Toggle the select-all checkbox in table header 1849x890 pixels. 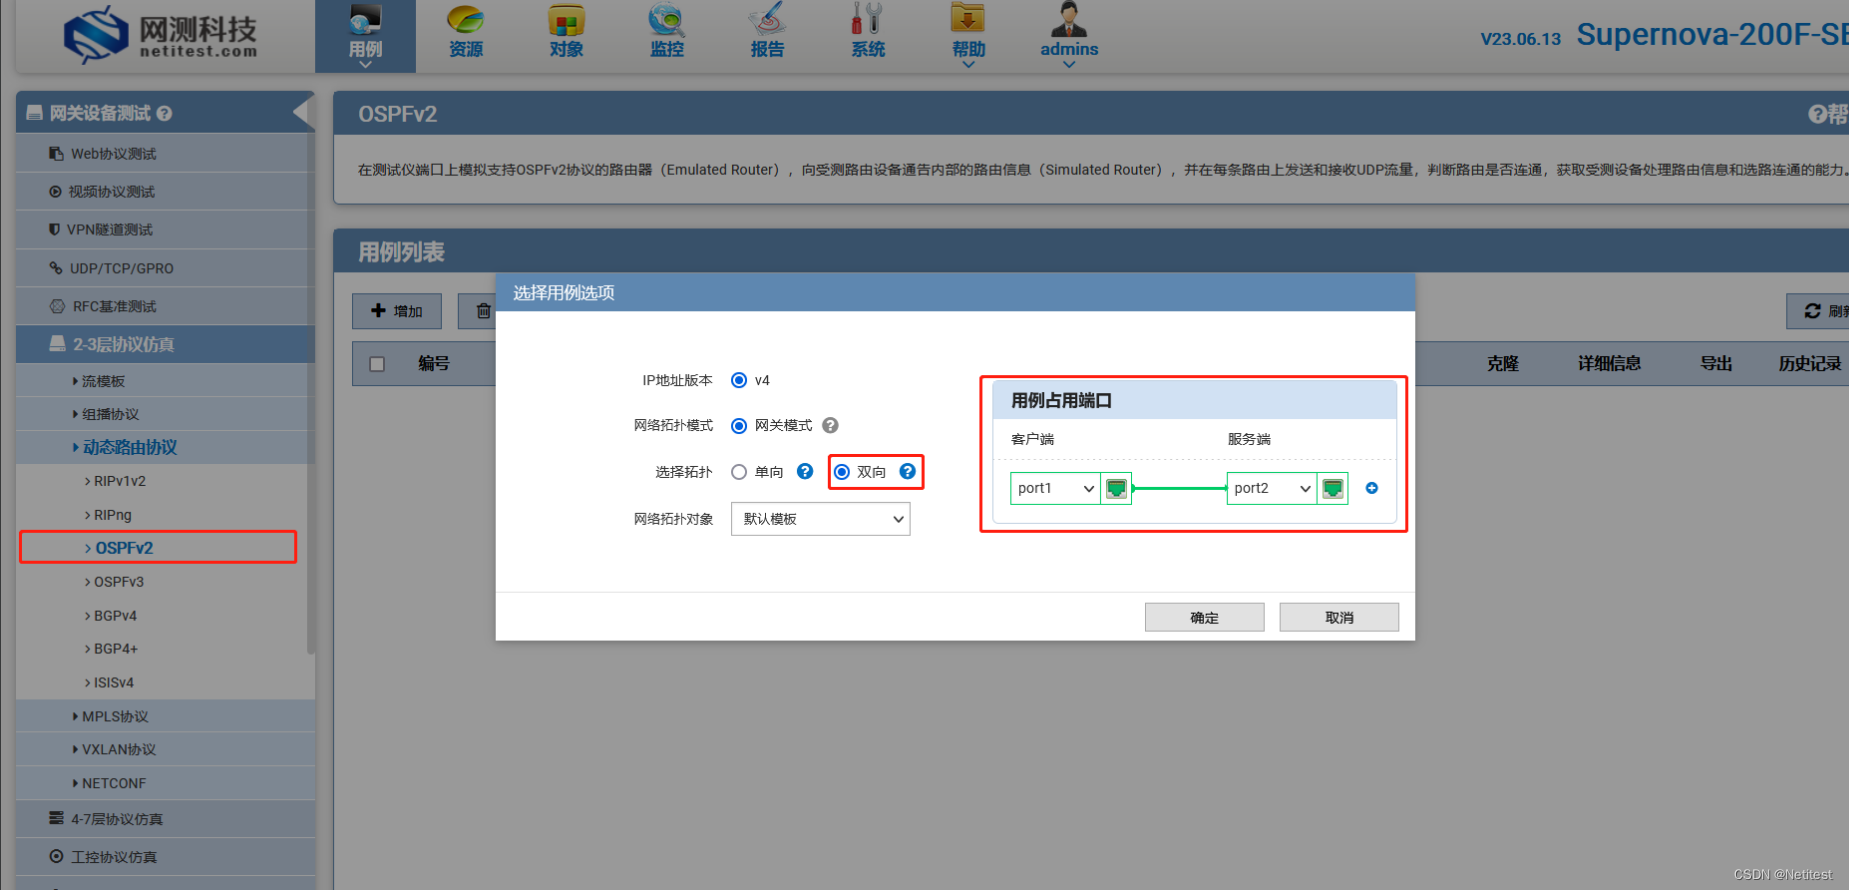point(377,364)
